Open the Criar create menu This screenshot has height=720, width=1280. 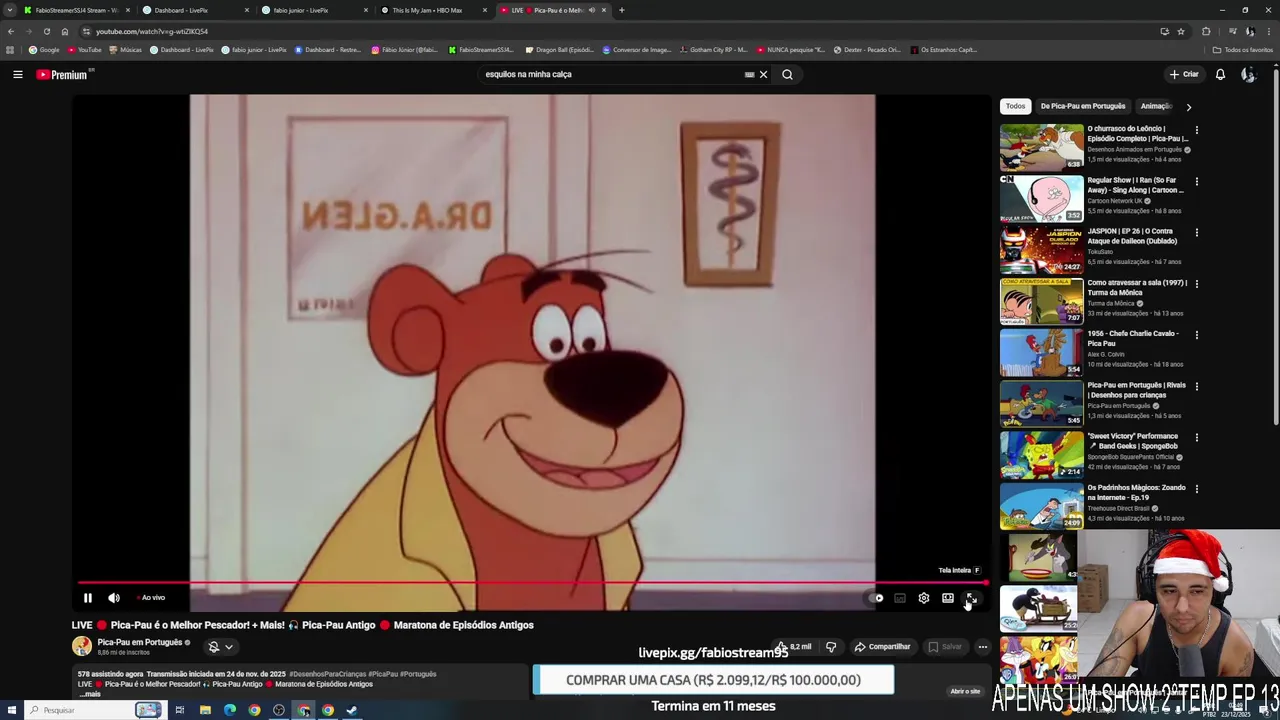pyautogui.click(x=1184, y=74)
